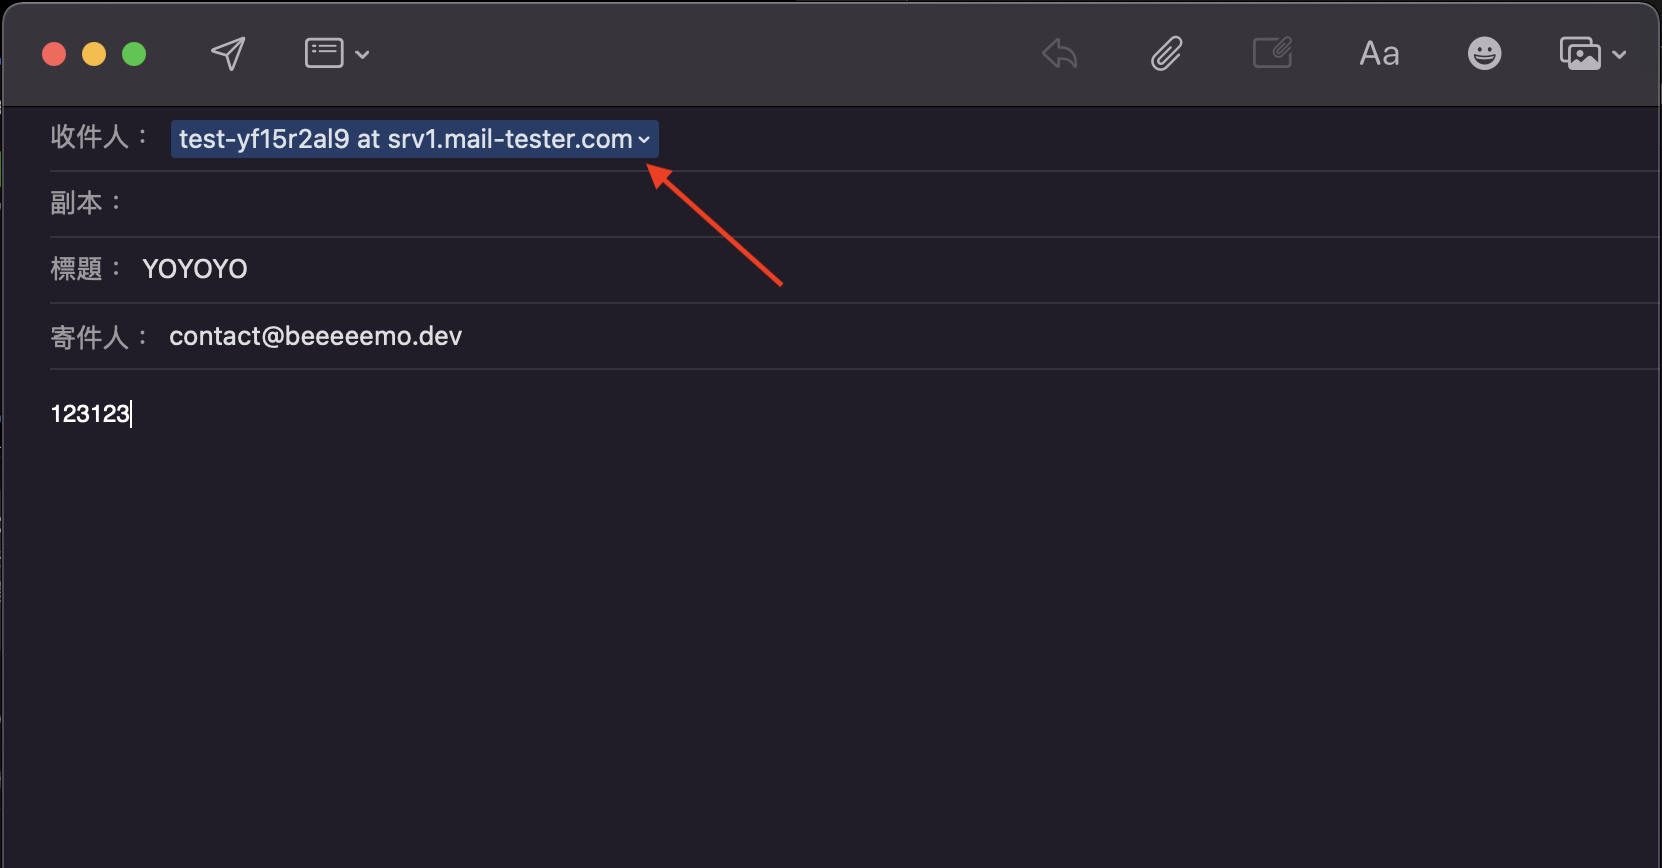Send the message with the paper plane icon
The height and width of the screenshot is (868, 1662).
click(228, 53)
